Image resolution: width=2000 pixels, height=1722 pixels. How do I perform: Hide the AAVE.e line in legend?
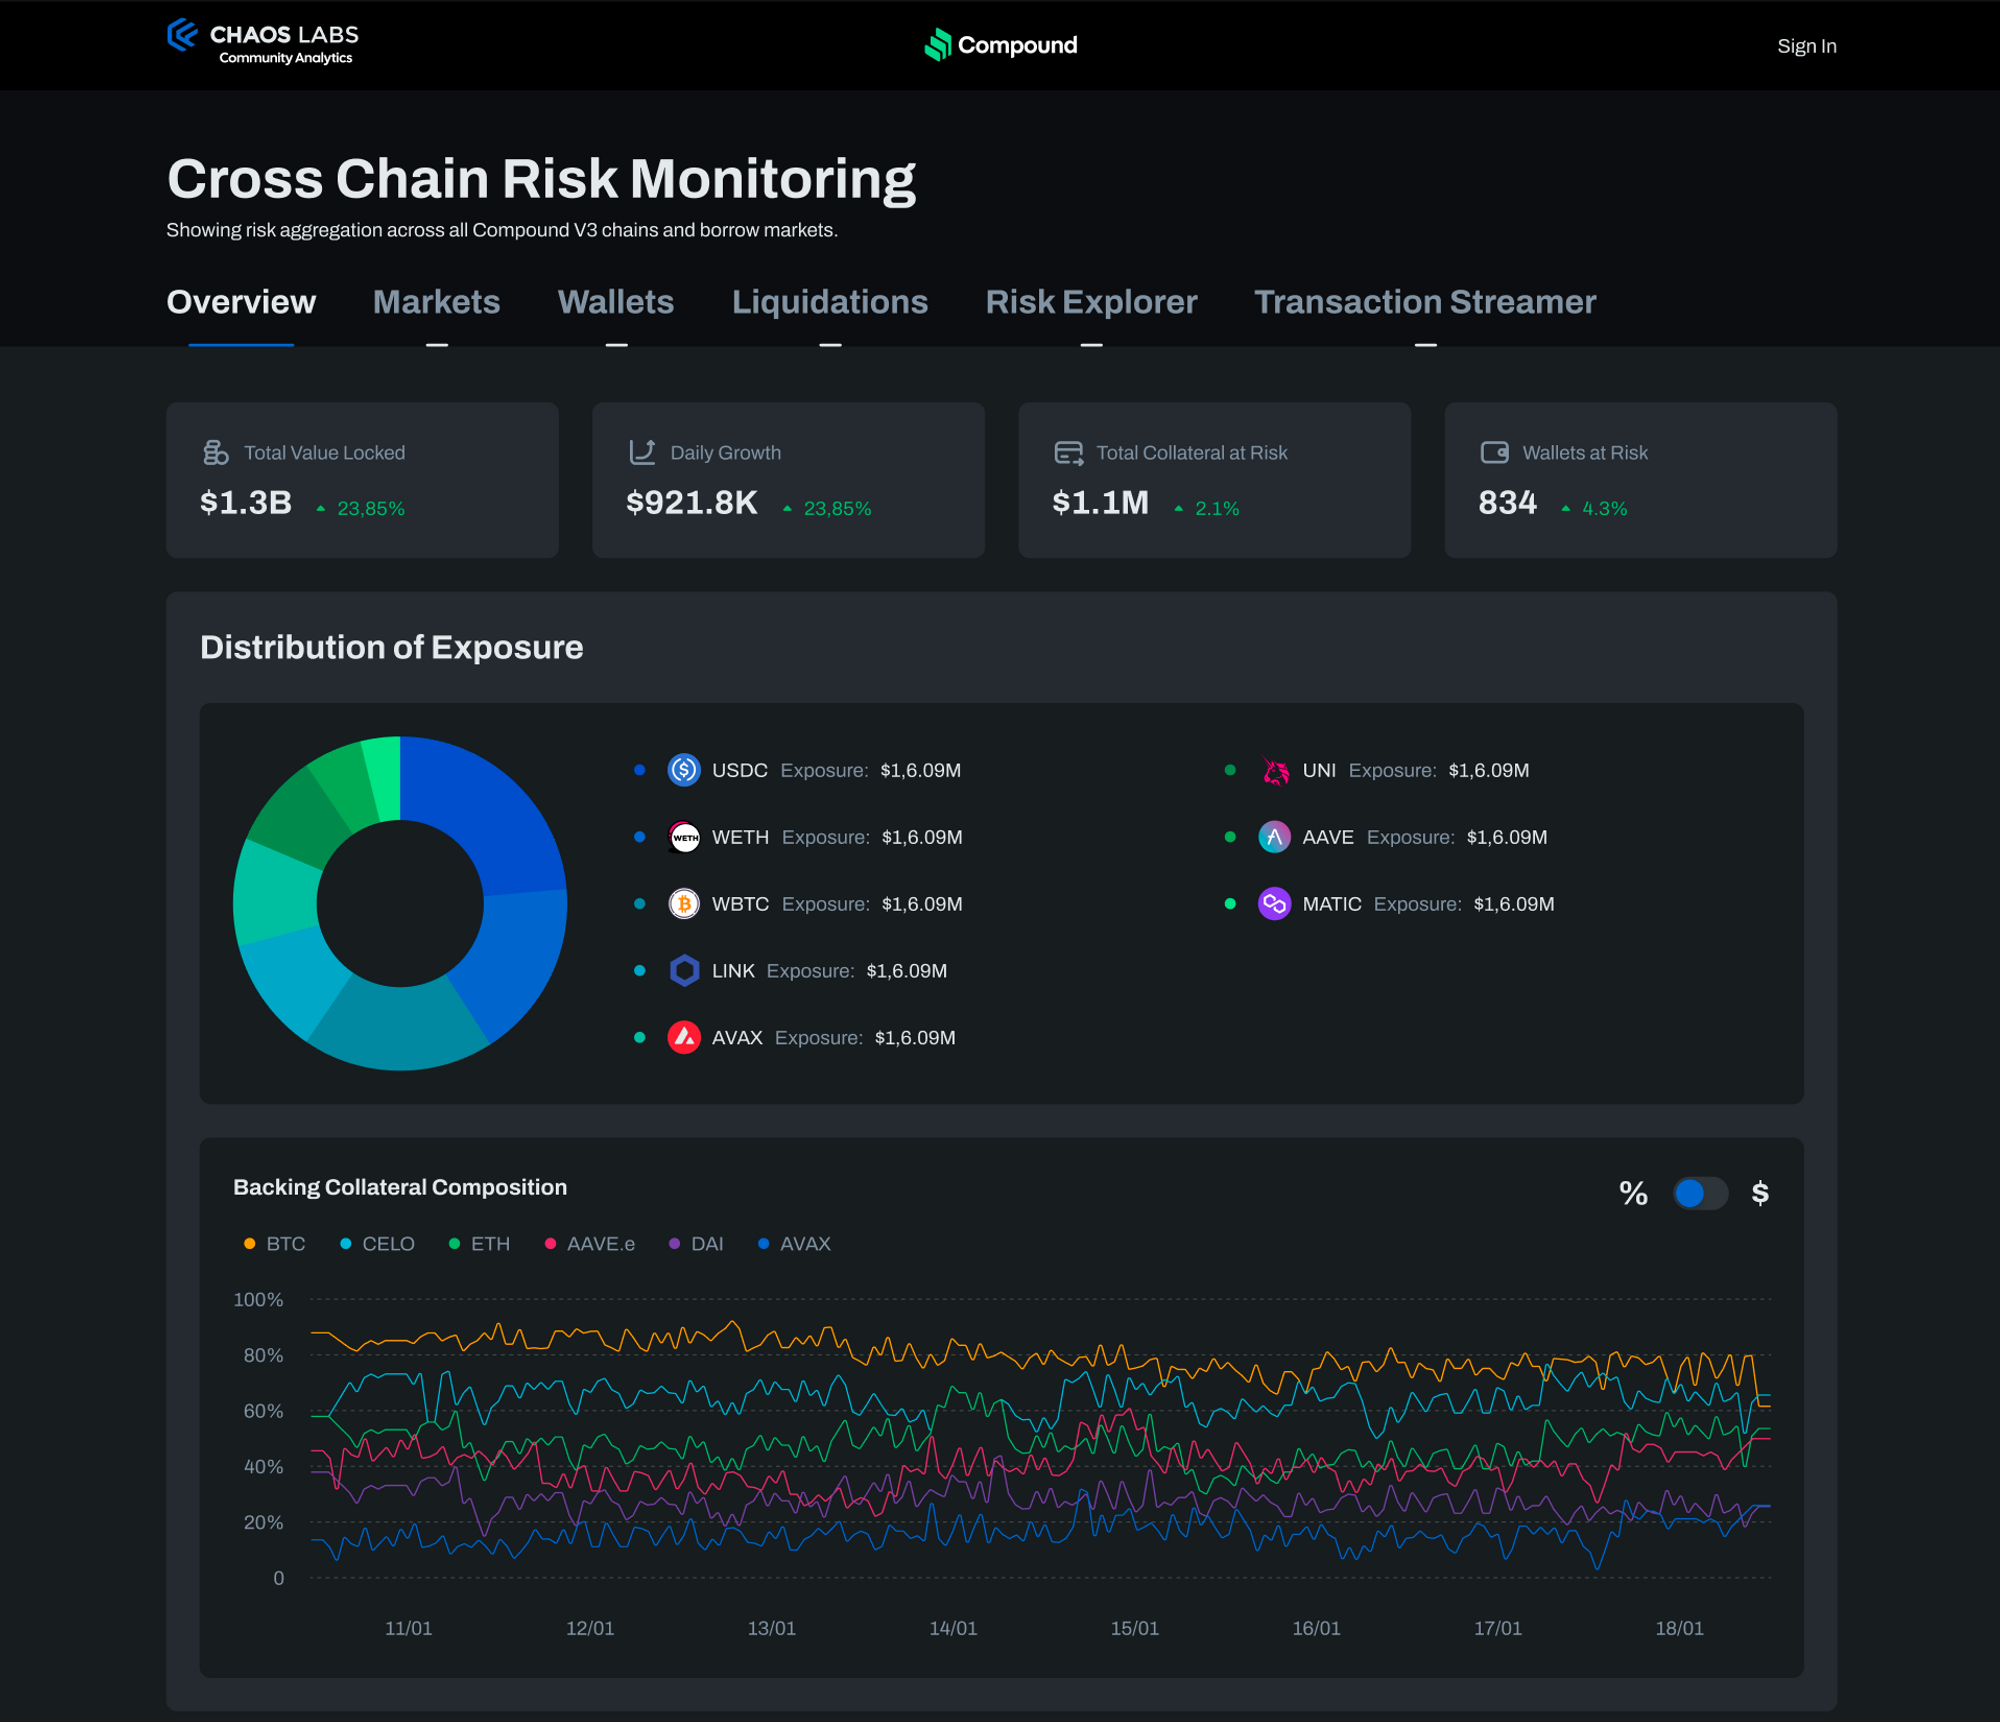coord(590,1244)
